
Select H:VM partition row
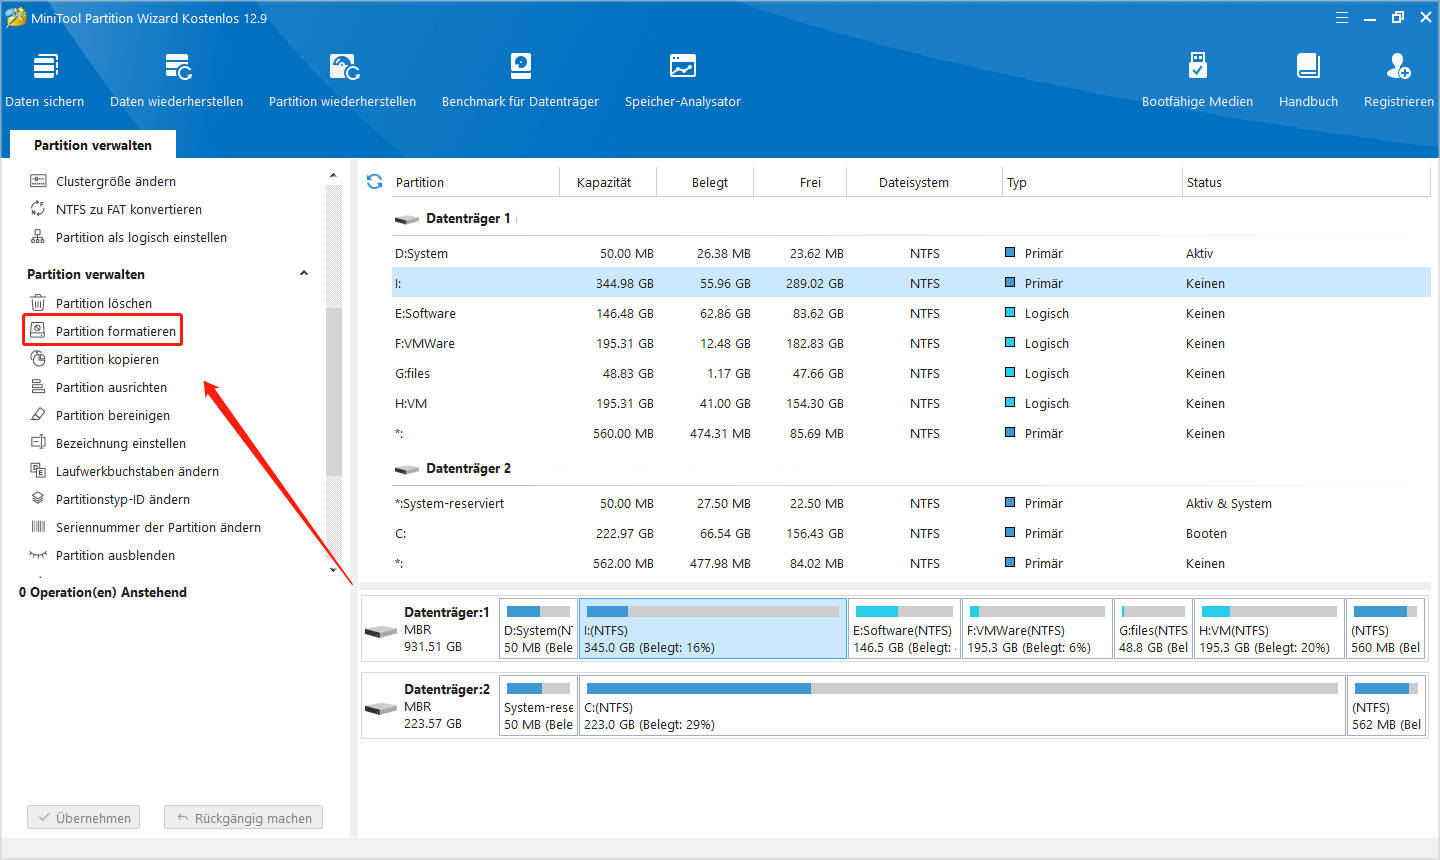click(x=911, y=403)
